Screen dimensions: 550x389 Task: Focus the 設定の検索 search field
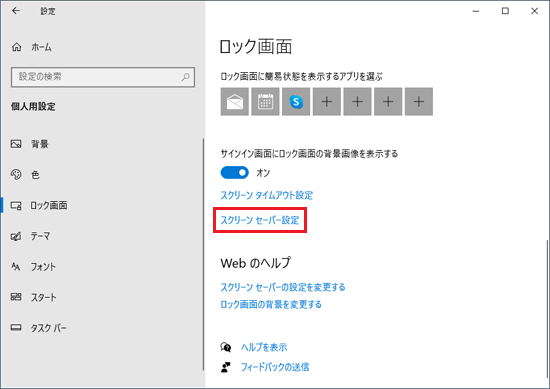(x=103, y=77)
